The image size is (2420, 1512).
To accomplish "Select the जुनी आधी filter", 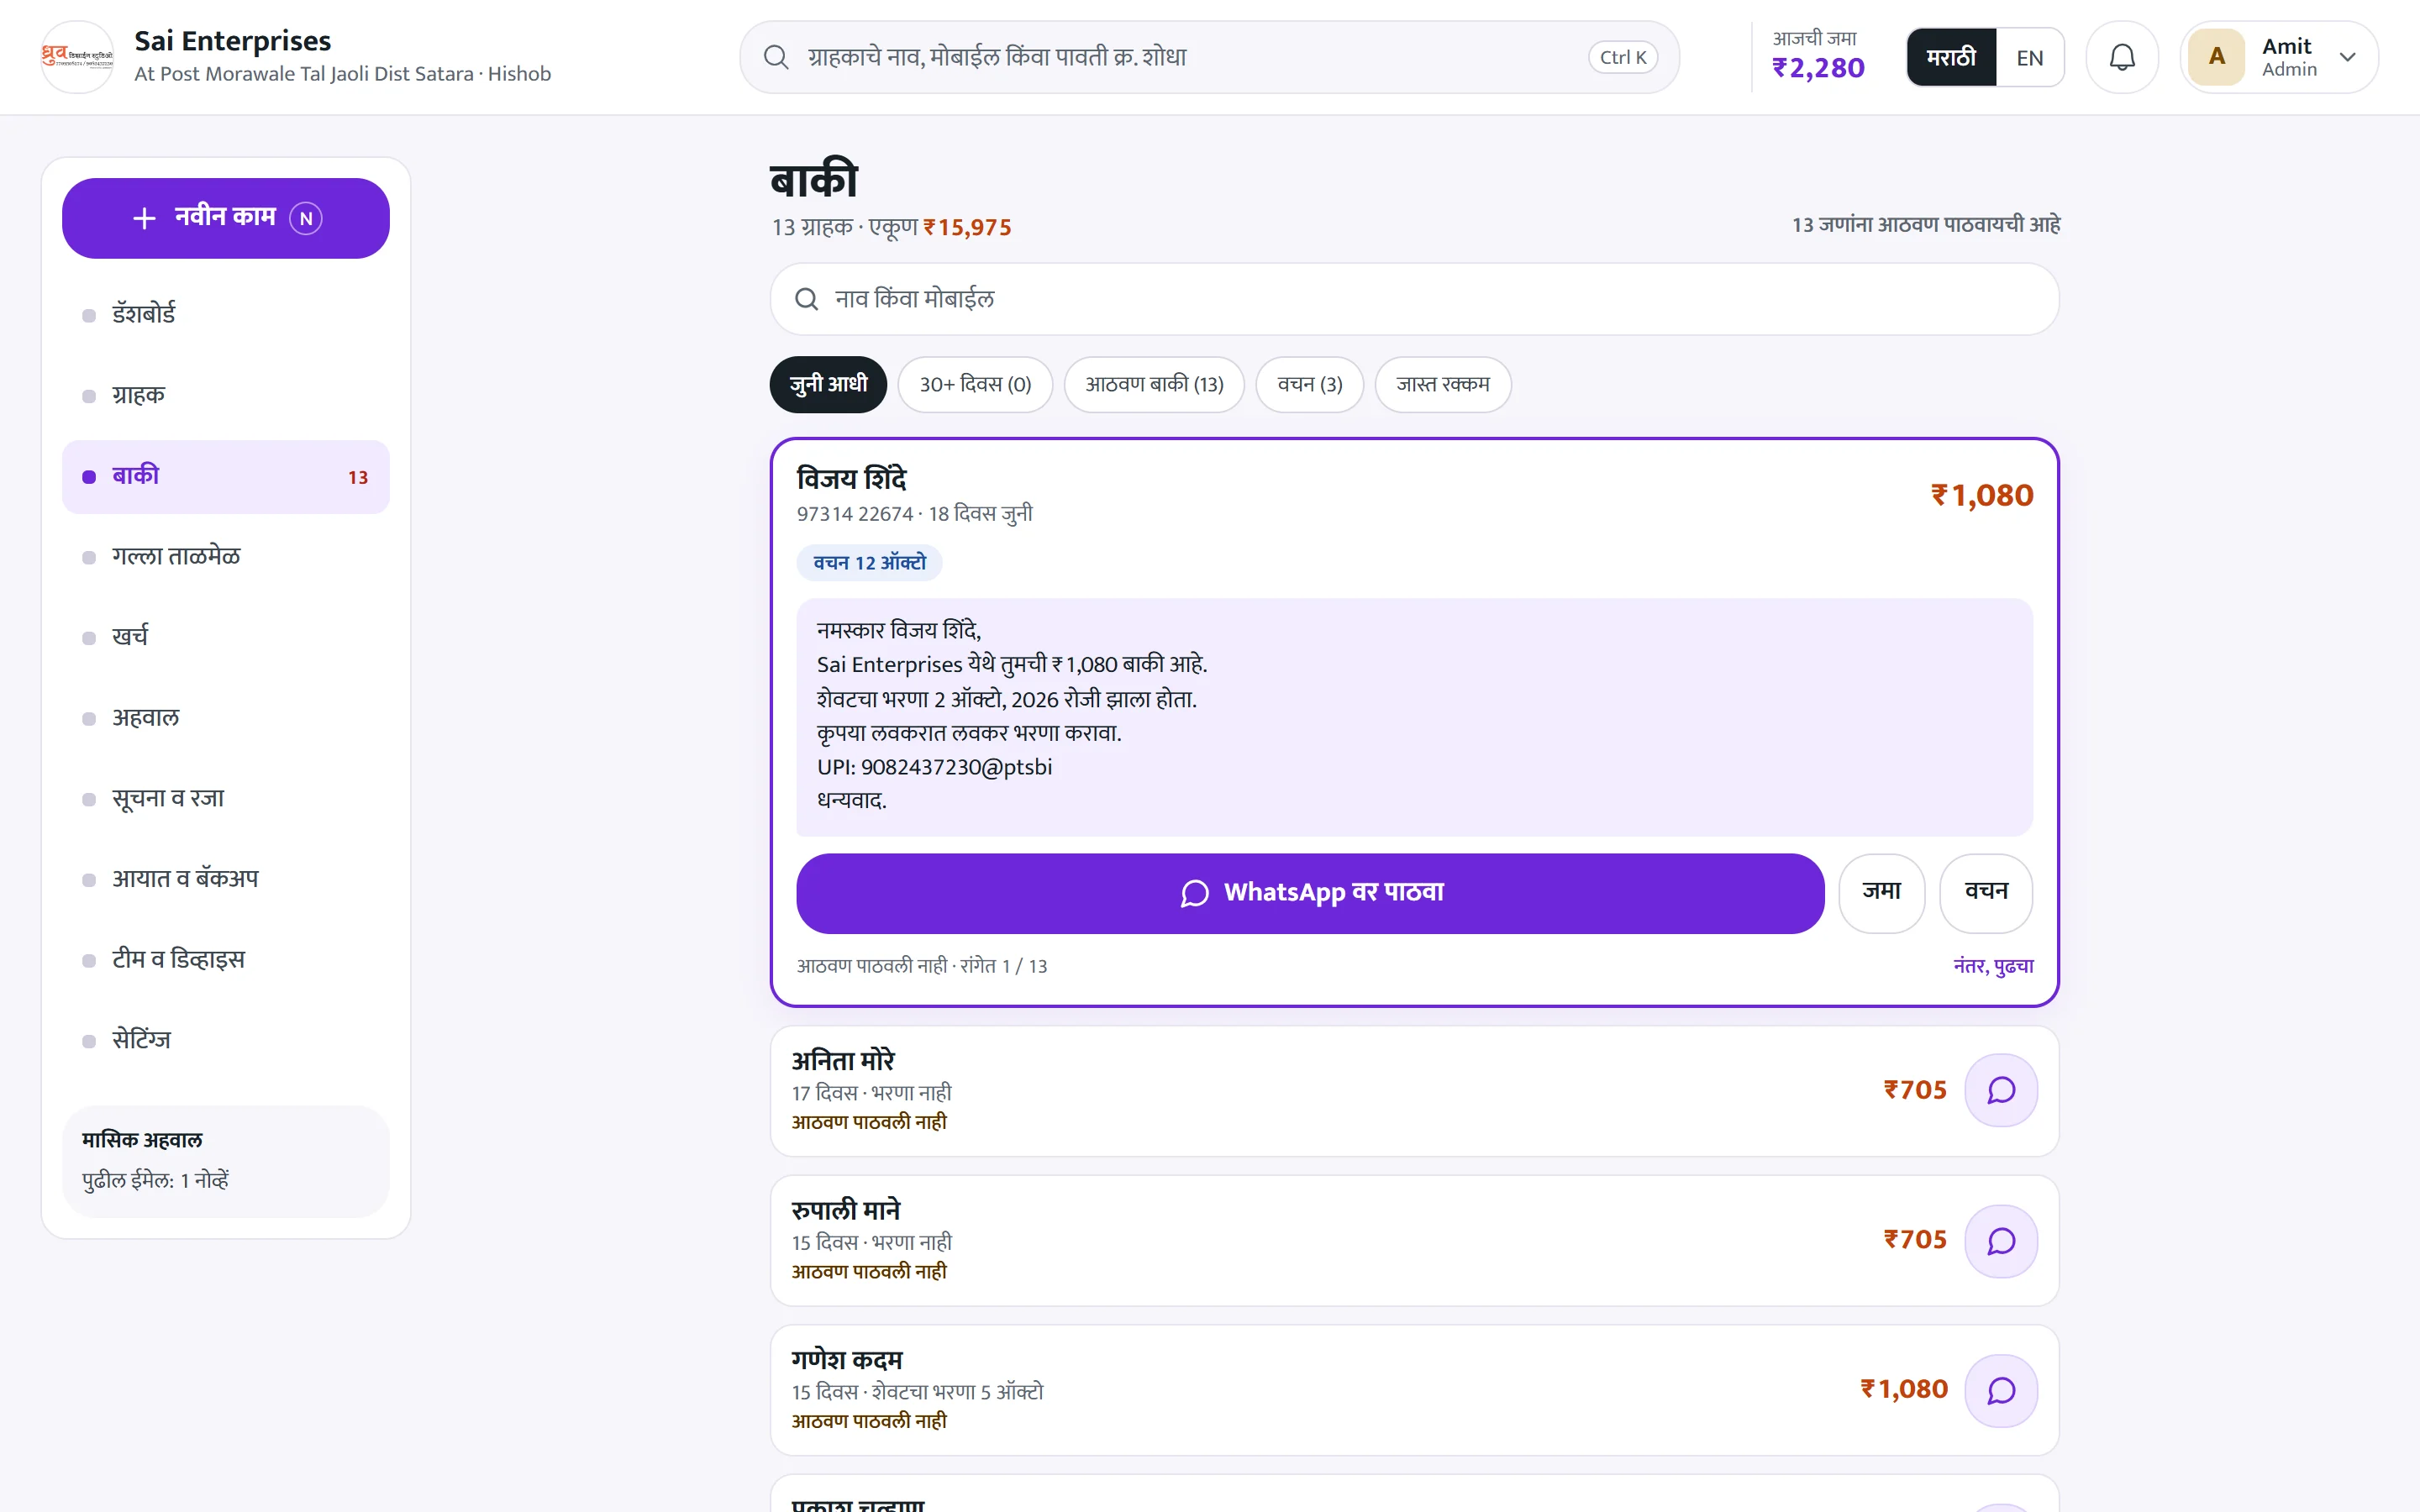I will [x=828, y=384].
